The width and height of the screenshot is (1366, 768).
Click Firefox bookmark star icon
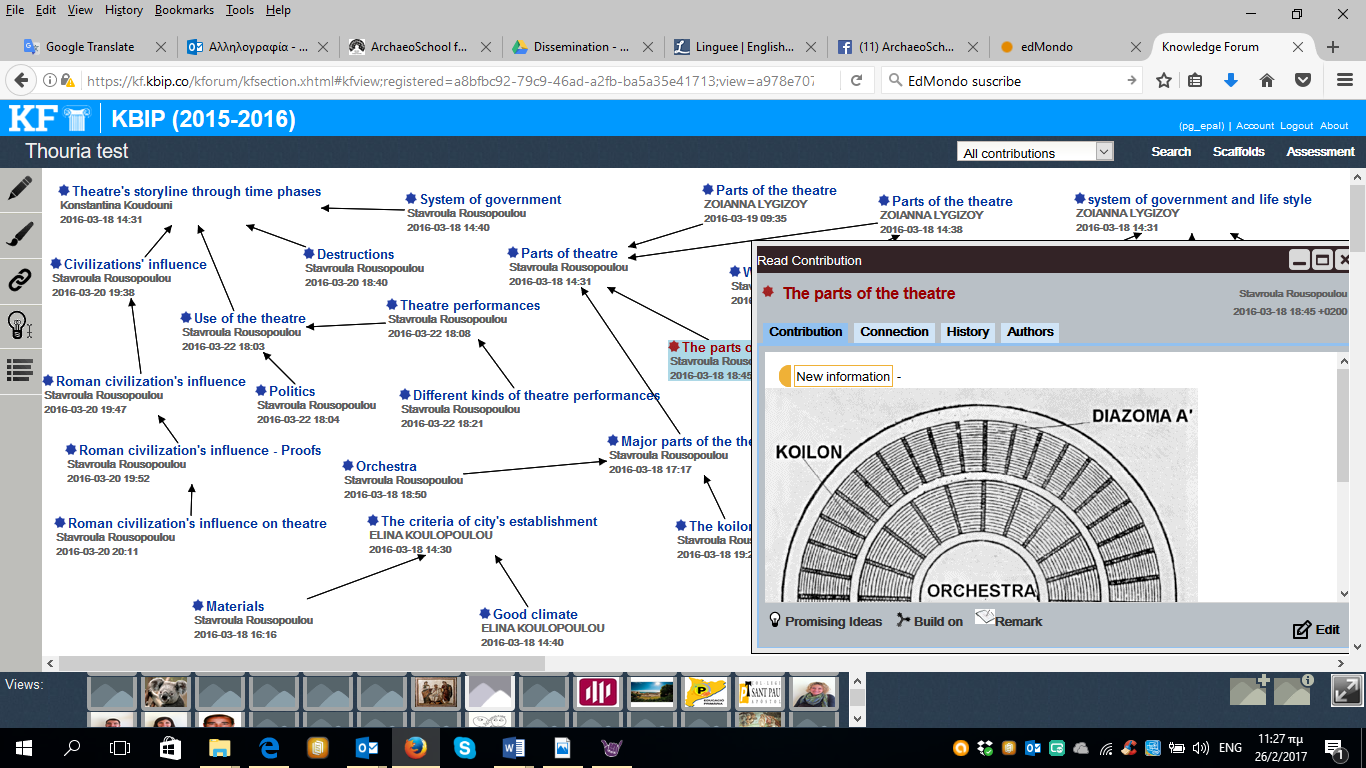(x=1164, y=81)
